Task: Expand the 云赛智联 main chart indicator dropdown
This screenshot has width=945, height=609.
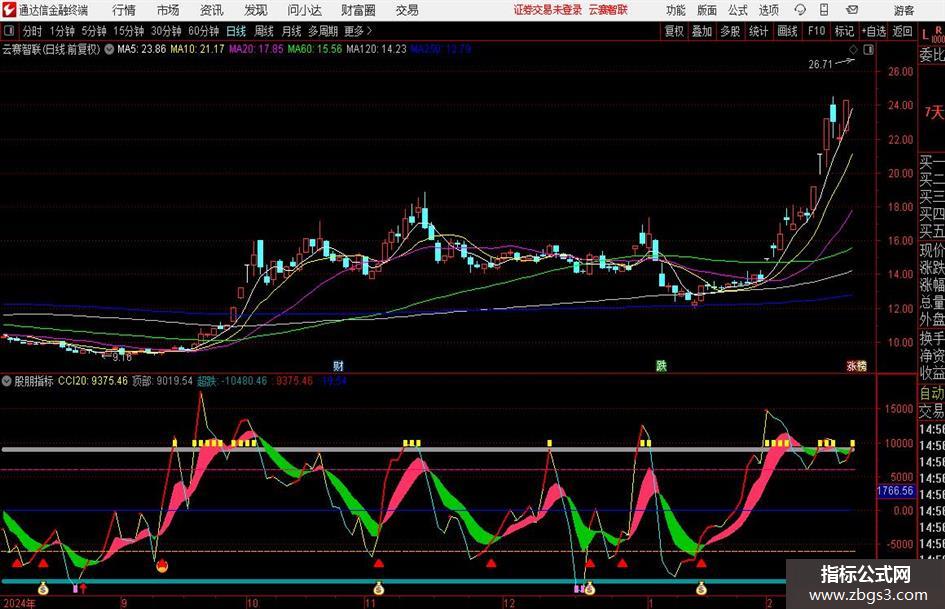Action: pos(109,49)
